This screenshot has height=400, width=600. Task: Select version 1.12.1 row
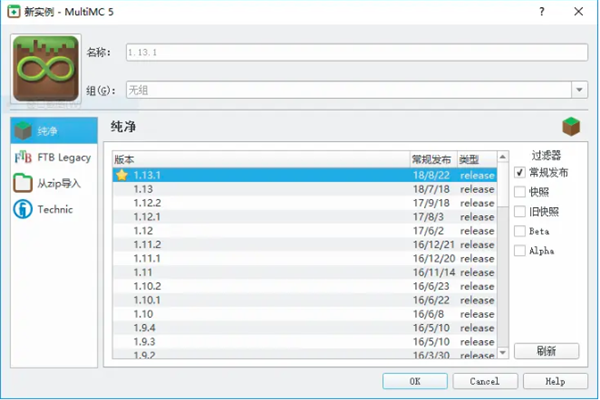[305, 217]
